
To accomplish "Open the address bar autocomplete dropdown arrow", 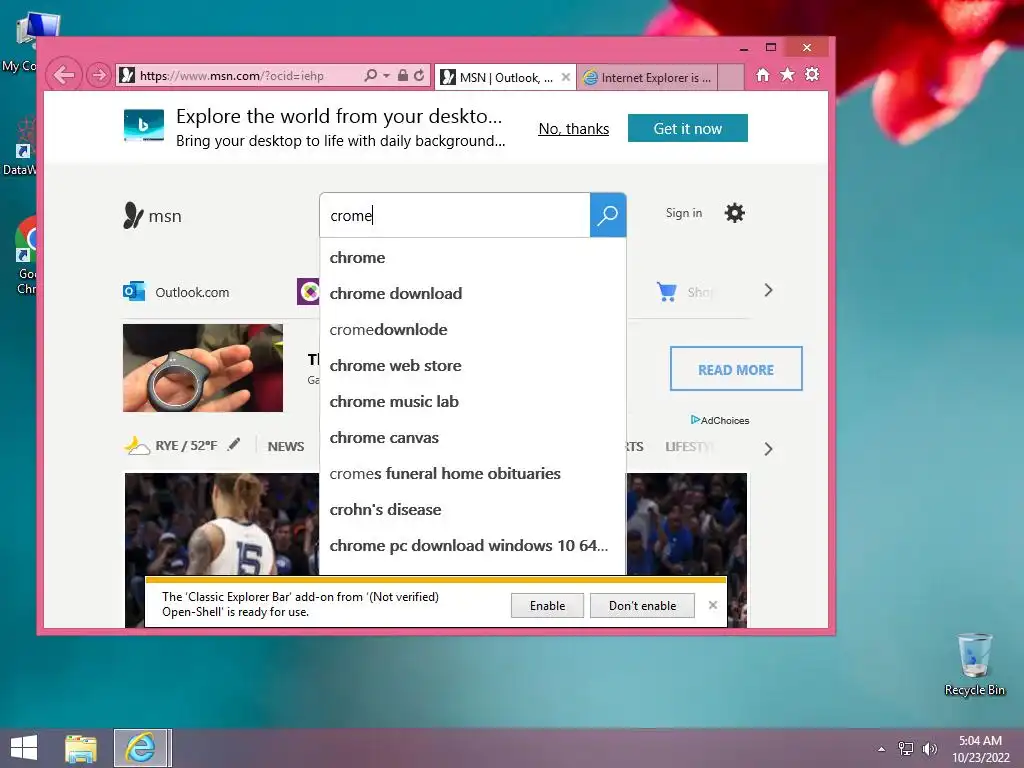I will point(387,76).
